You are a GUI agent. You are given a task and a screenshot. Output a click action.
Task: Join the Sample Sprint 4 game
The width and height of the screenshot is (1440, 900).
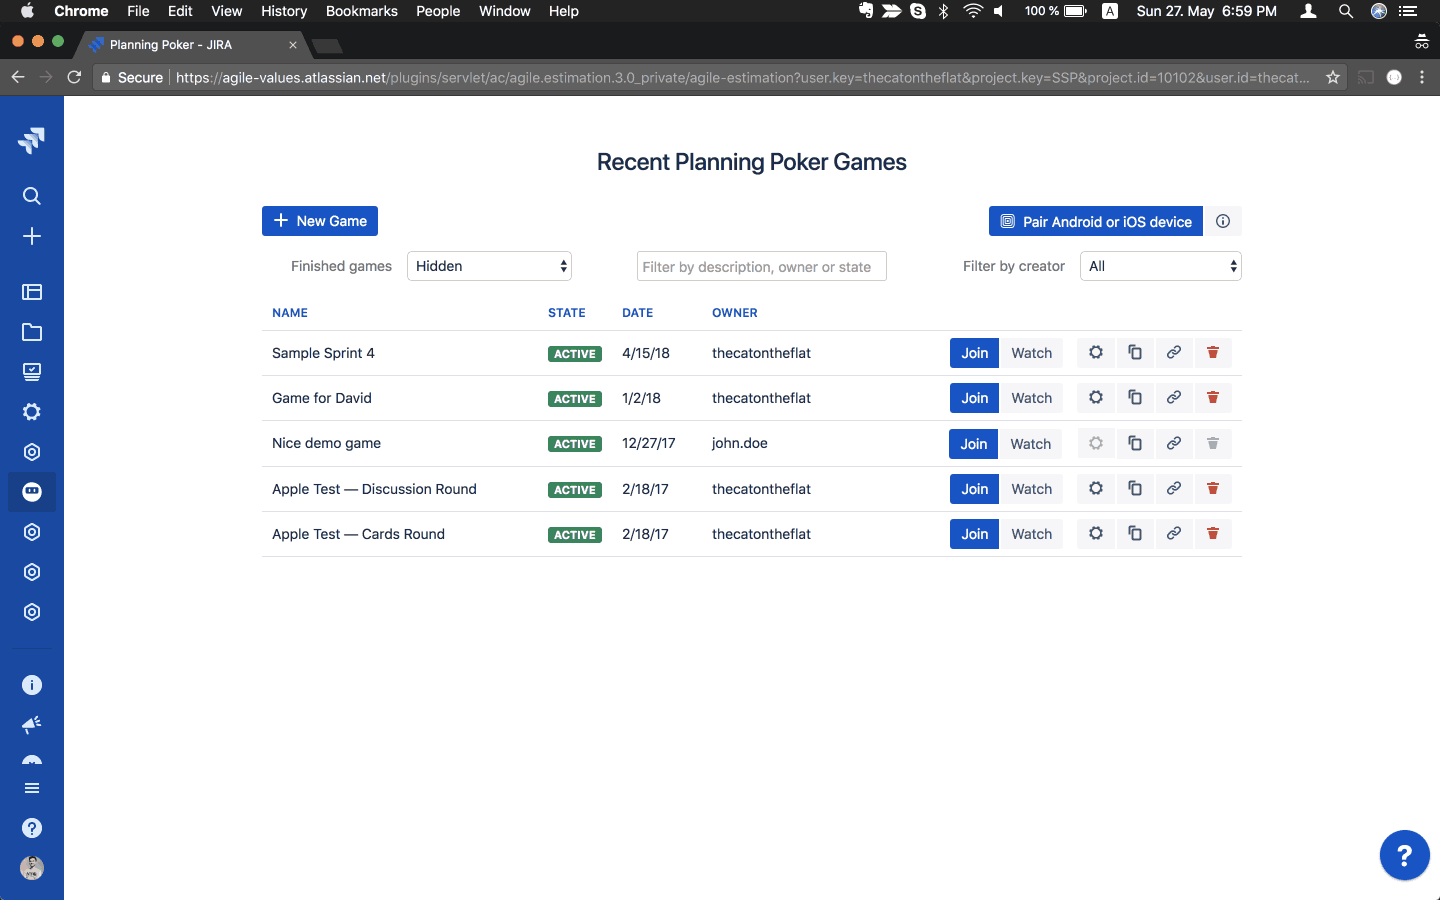[973, 352]
